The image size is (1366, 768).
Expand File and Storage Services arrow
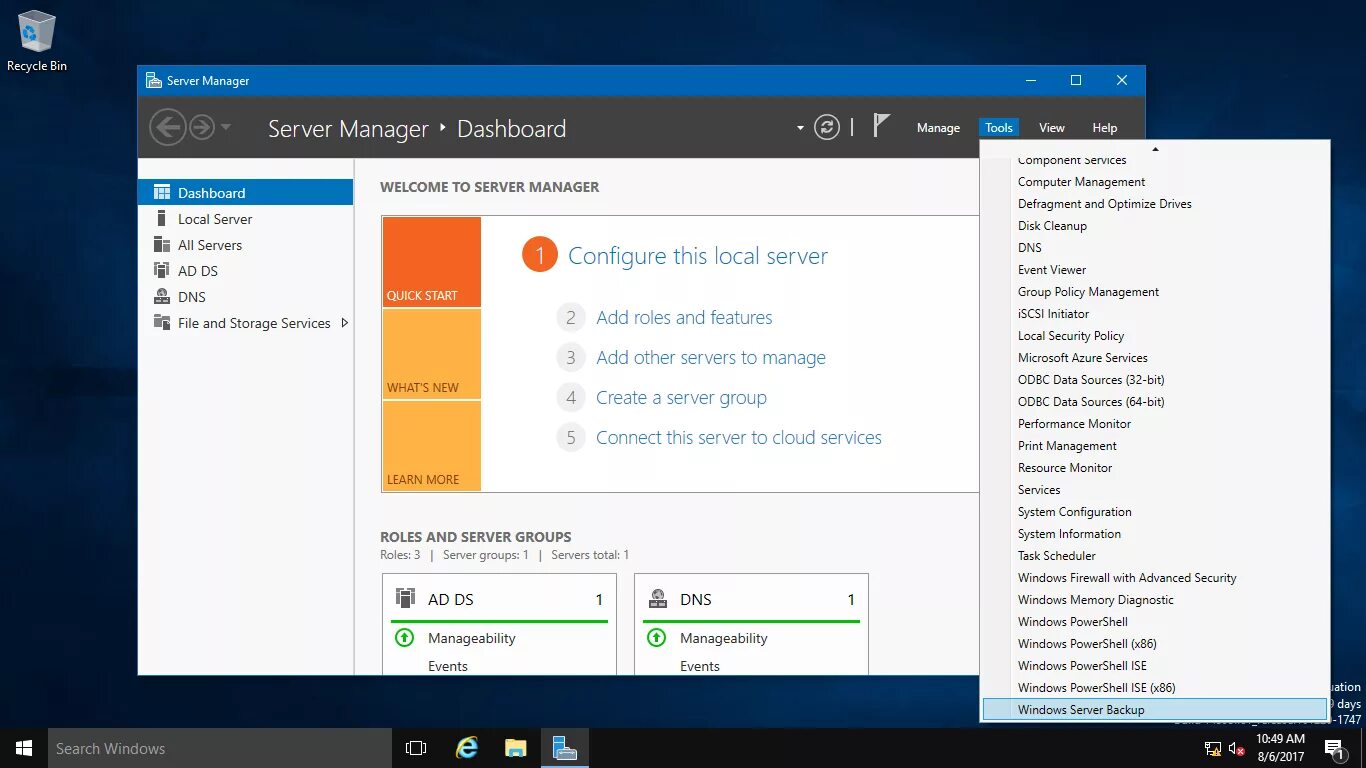345,323
